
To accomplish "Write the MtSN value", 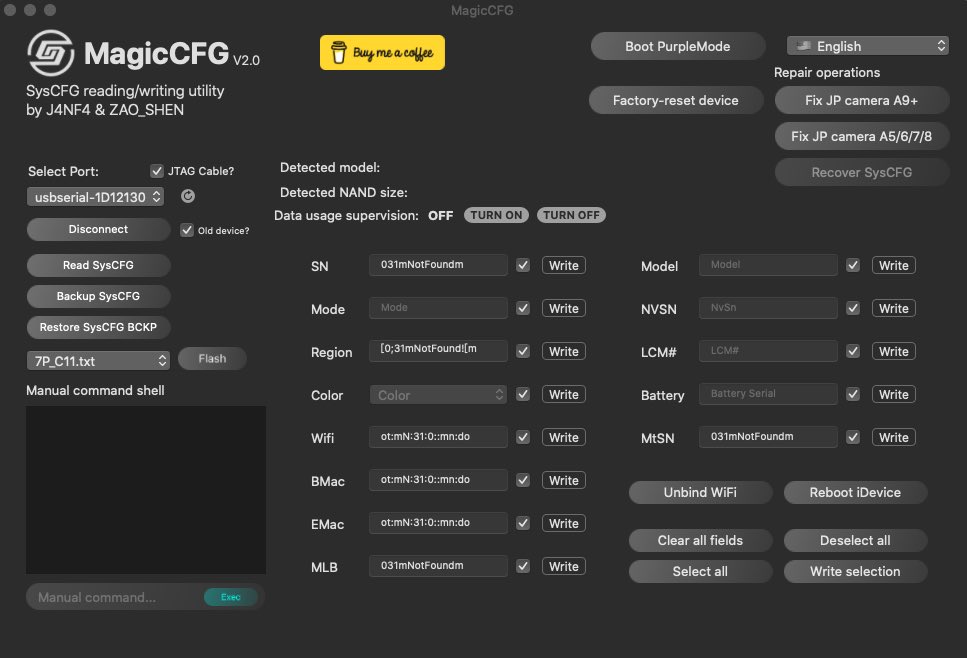I will [894, 437].
